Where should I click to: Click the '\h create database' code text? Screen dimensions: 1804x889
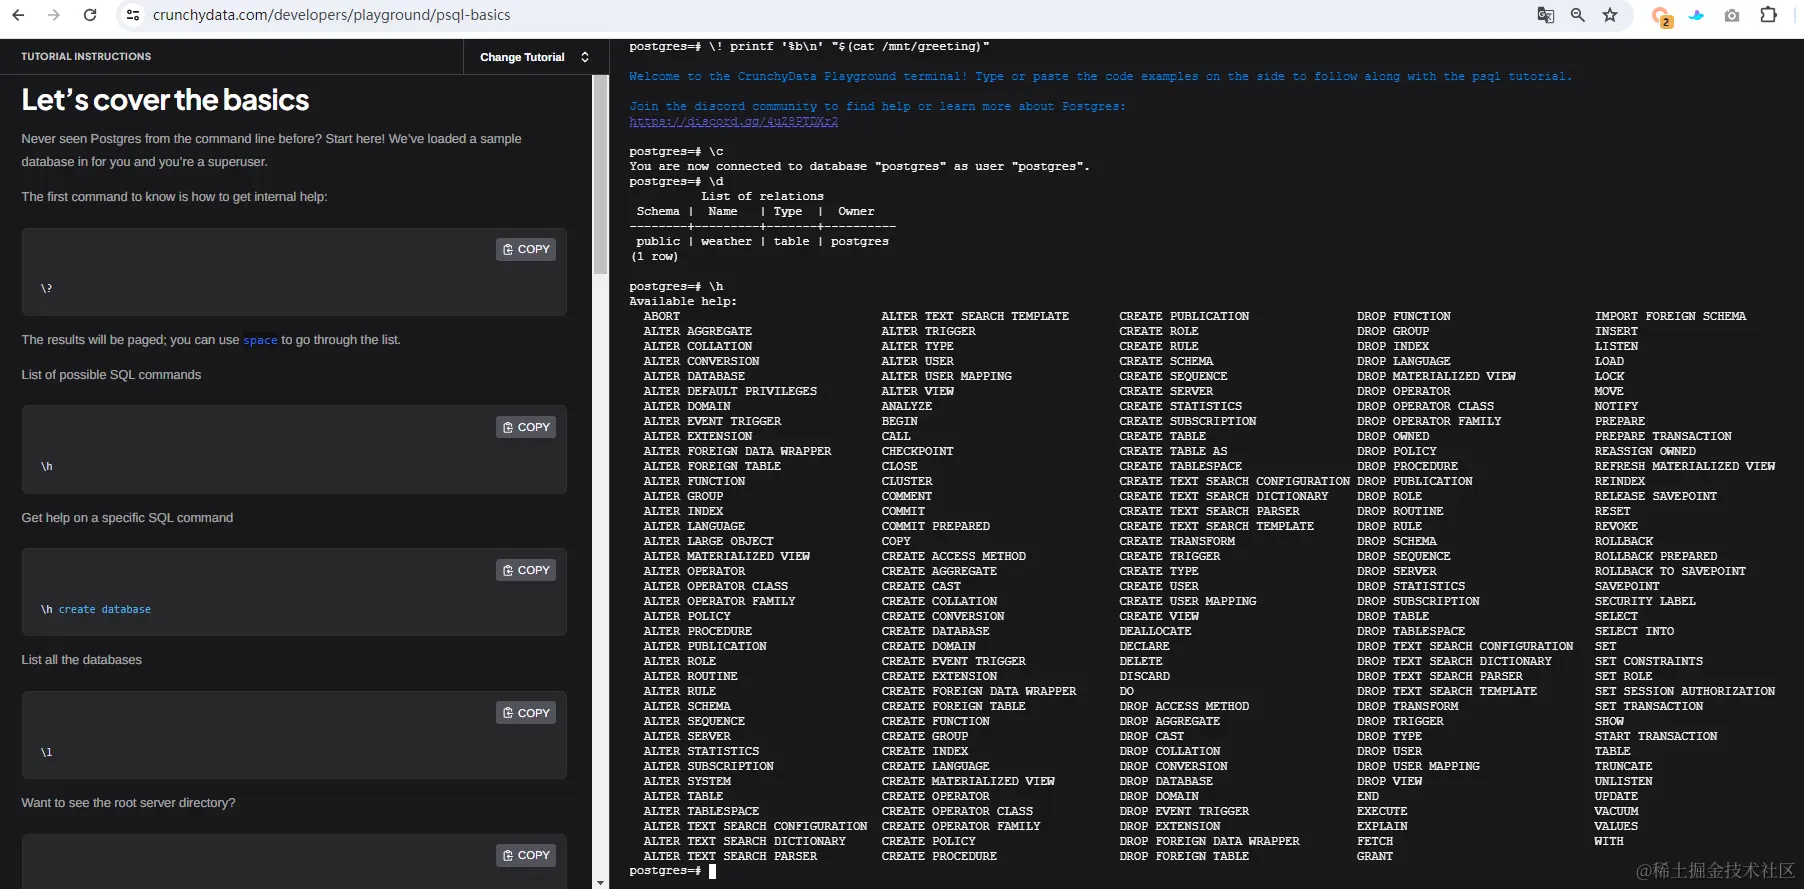coord(96,609)
